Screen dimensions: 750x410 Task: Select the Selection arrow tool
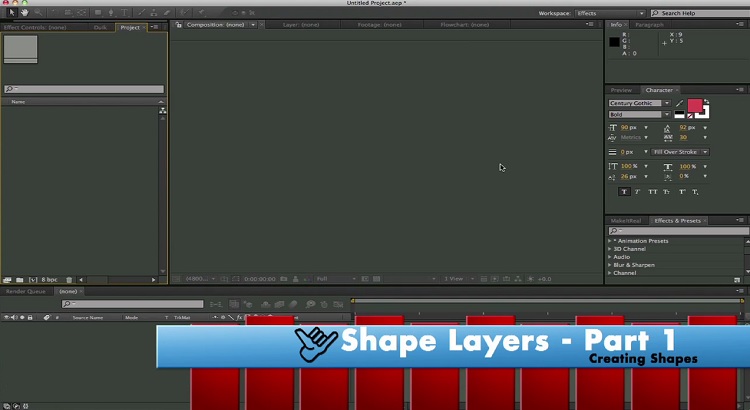tap(12, 12)
